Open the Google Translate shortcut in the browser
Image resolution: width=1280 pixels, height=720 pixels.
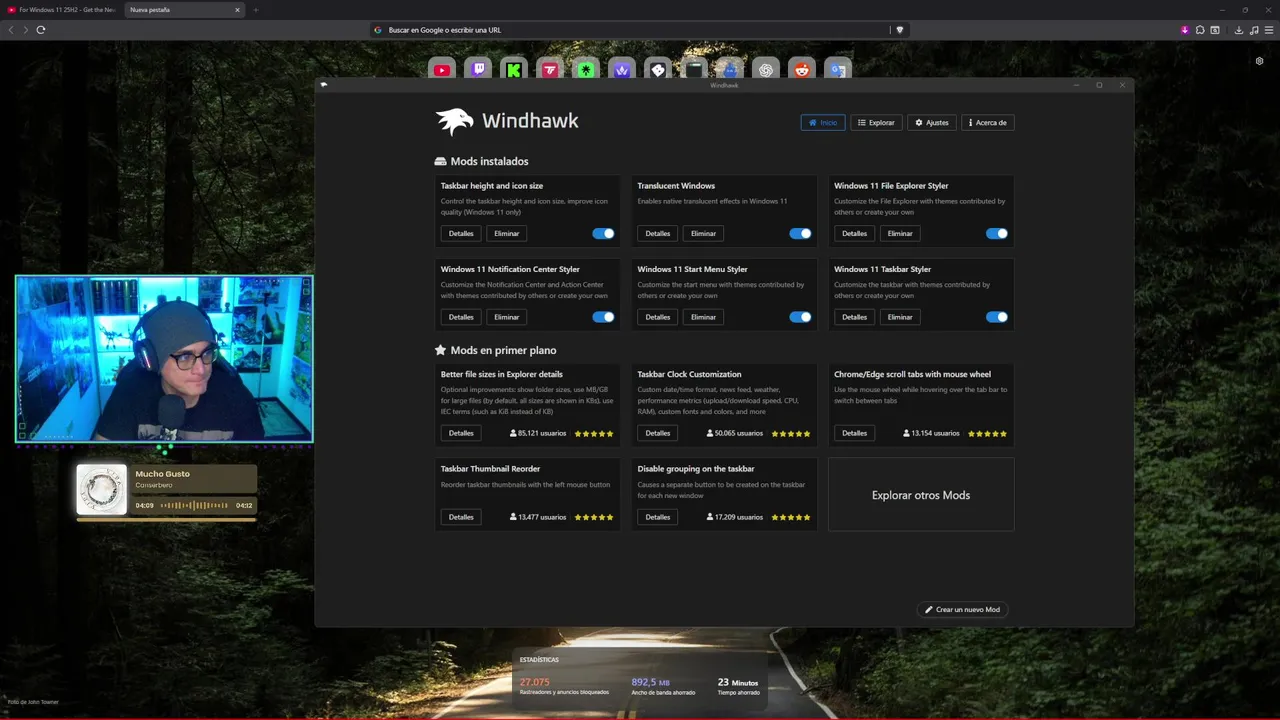pyautogui.click(x=838, y=69)
